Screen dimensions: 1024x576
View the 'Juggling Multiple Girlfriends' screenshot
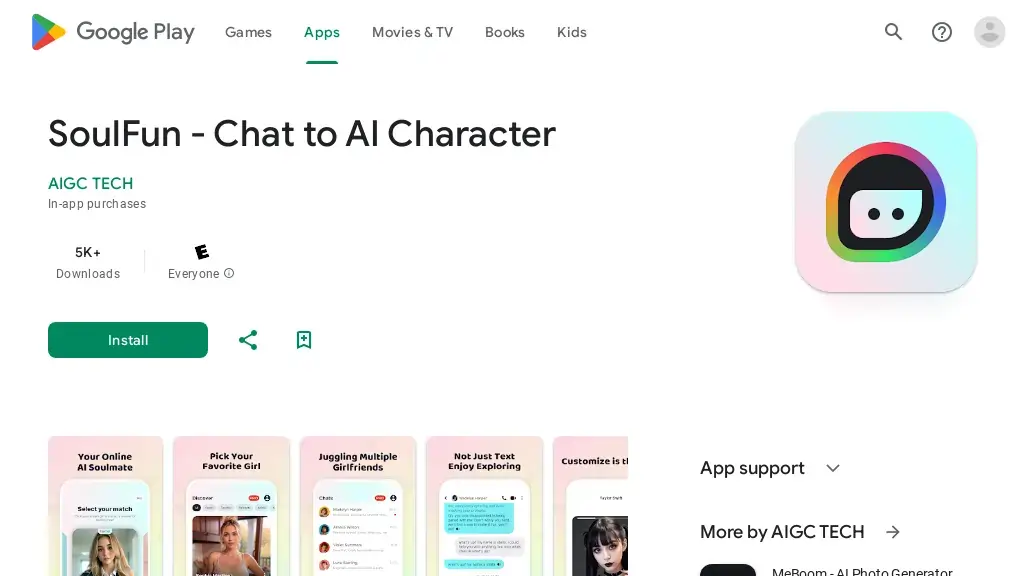(358, 506)
